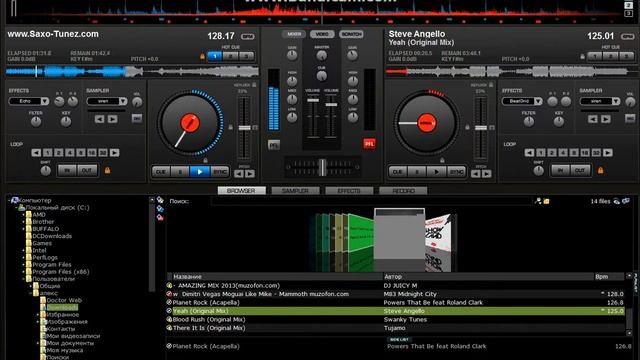Set left deck loop IN point
This screenshot has width=640, height=360.
(67, 170)
